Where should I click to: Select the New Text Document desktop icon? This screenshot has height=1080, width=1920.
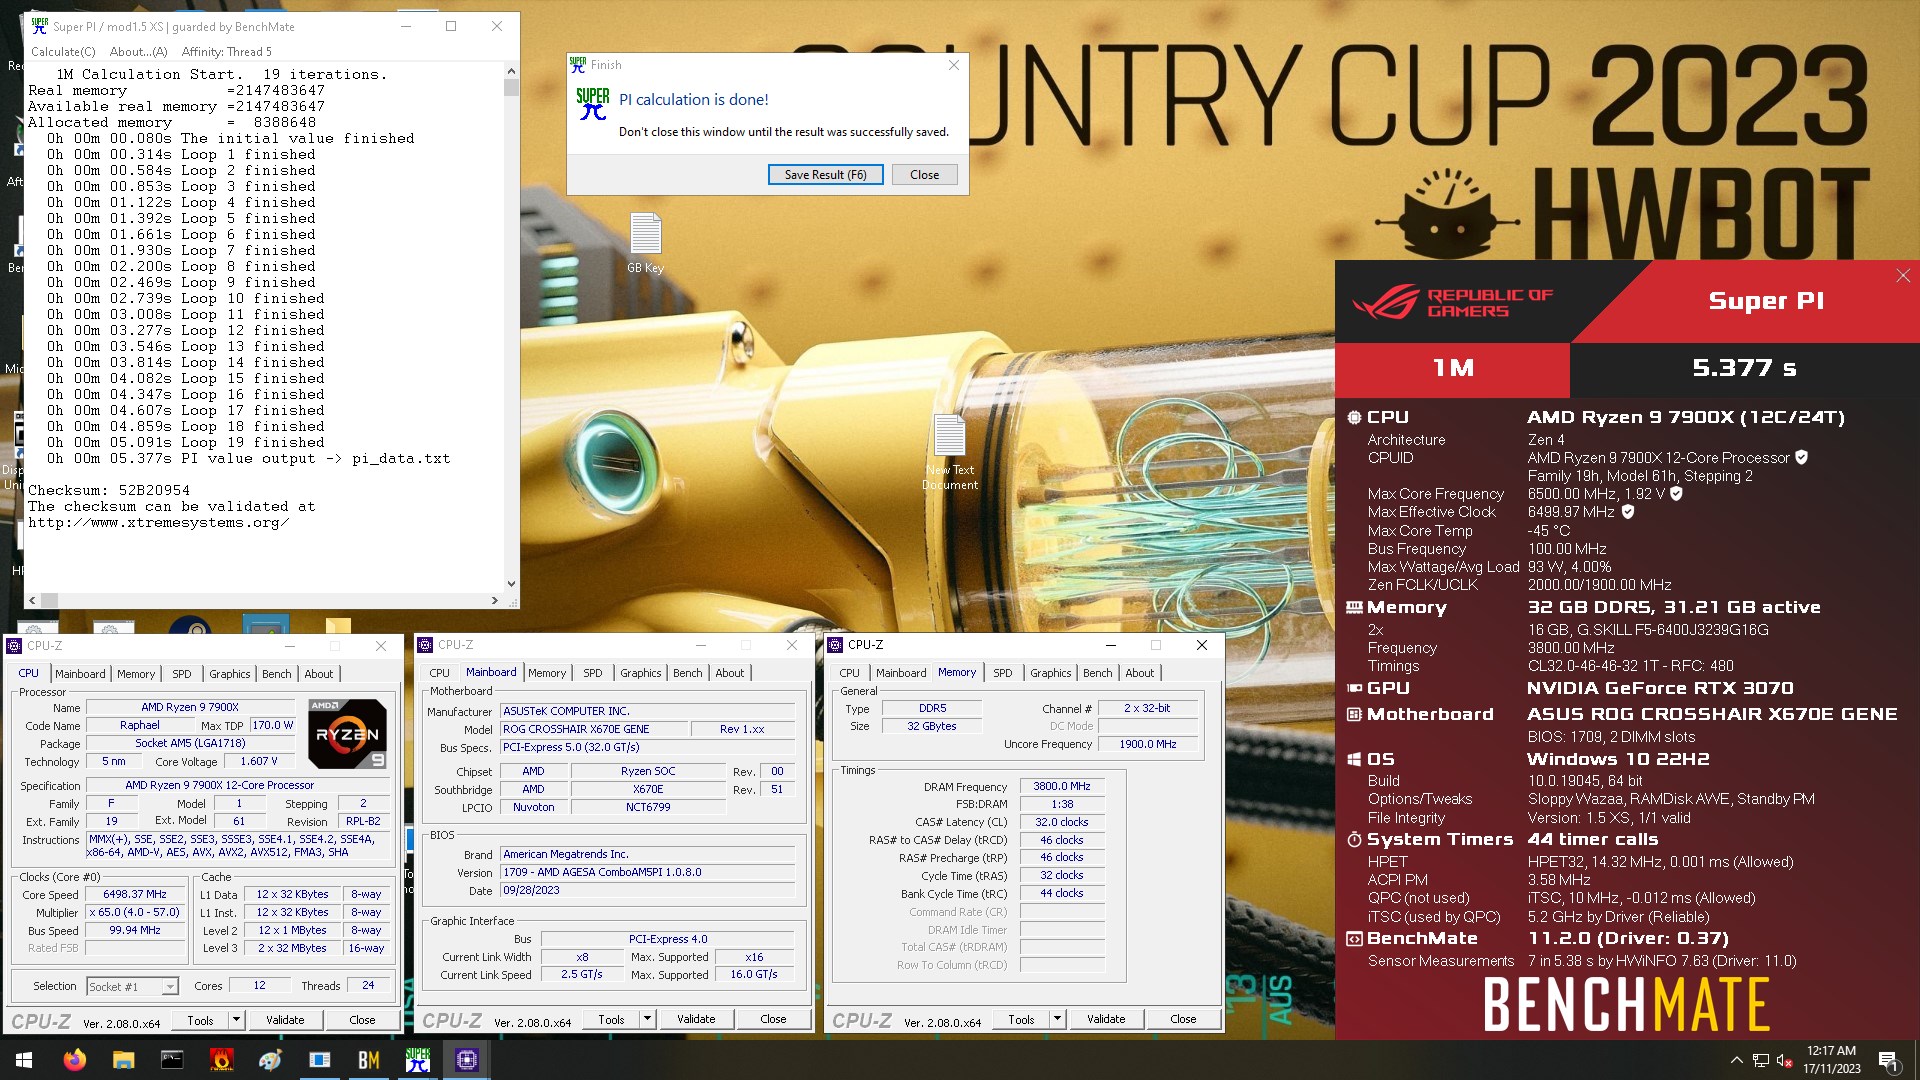tap(950, 452)
